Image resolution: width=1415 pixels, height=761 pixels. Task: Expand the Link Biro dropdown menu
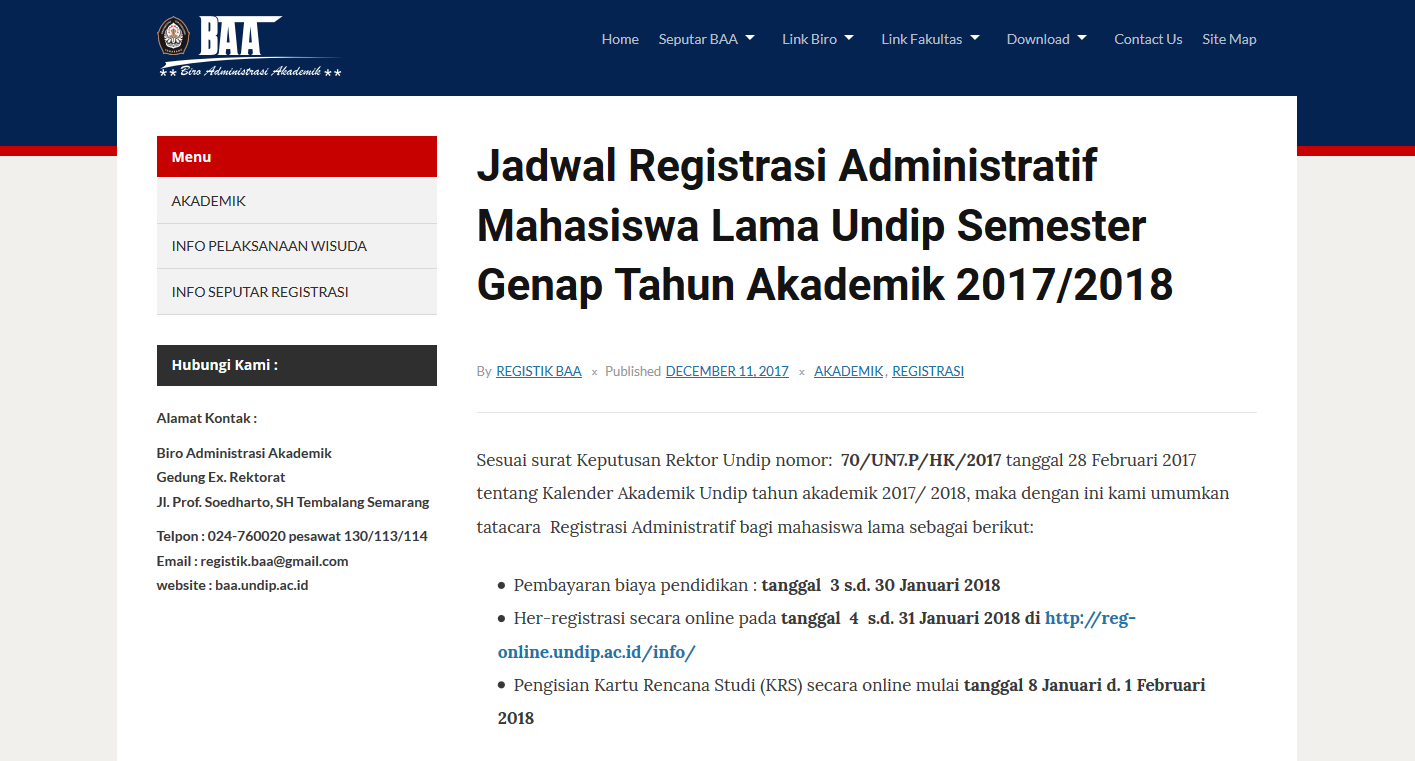click(817, 39)
